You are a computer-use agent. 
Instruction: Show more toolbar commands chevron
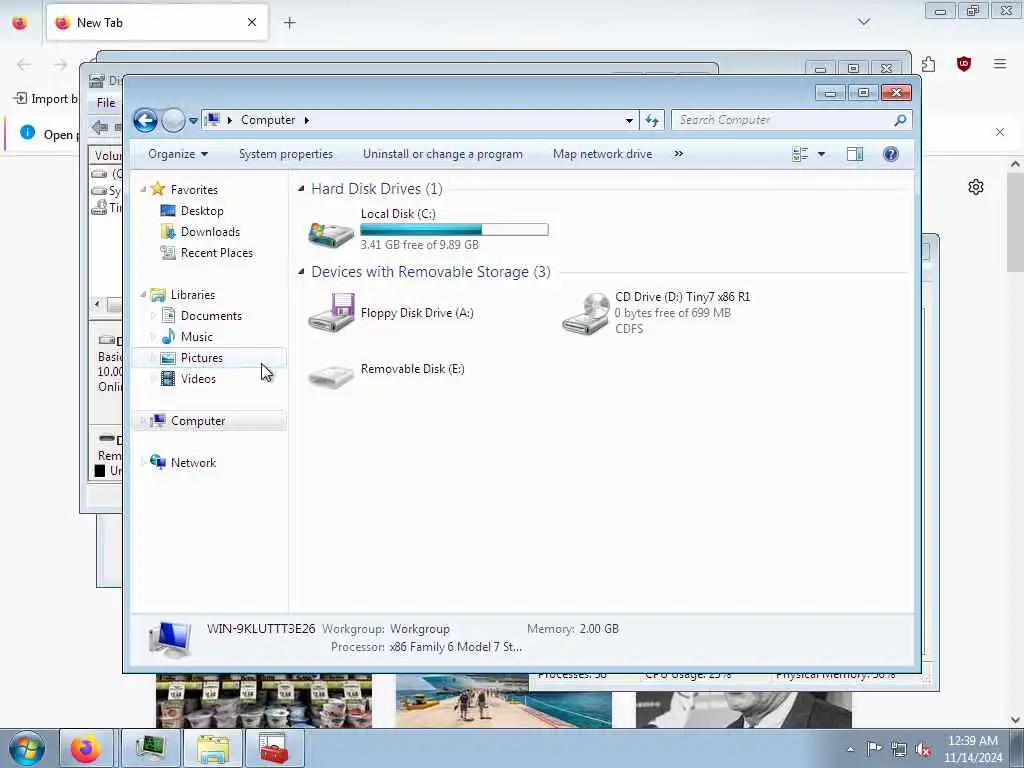pyautogui.click(x=679, y=154)
